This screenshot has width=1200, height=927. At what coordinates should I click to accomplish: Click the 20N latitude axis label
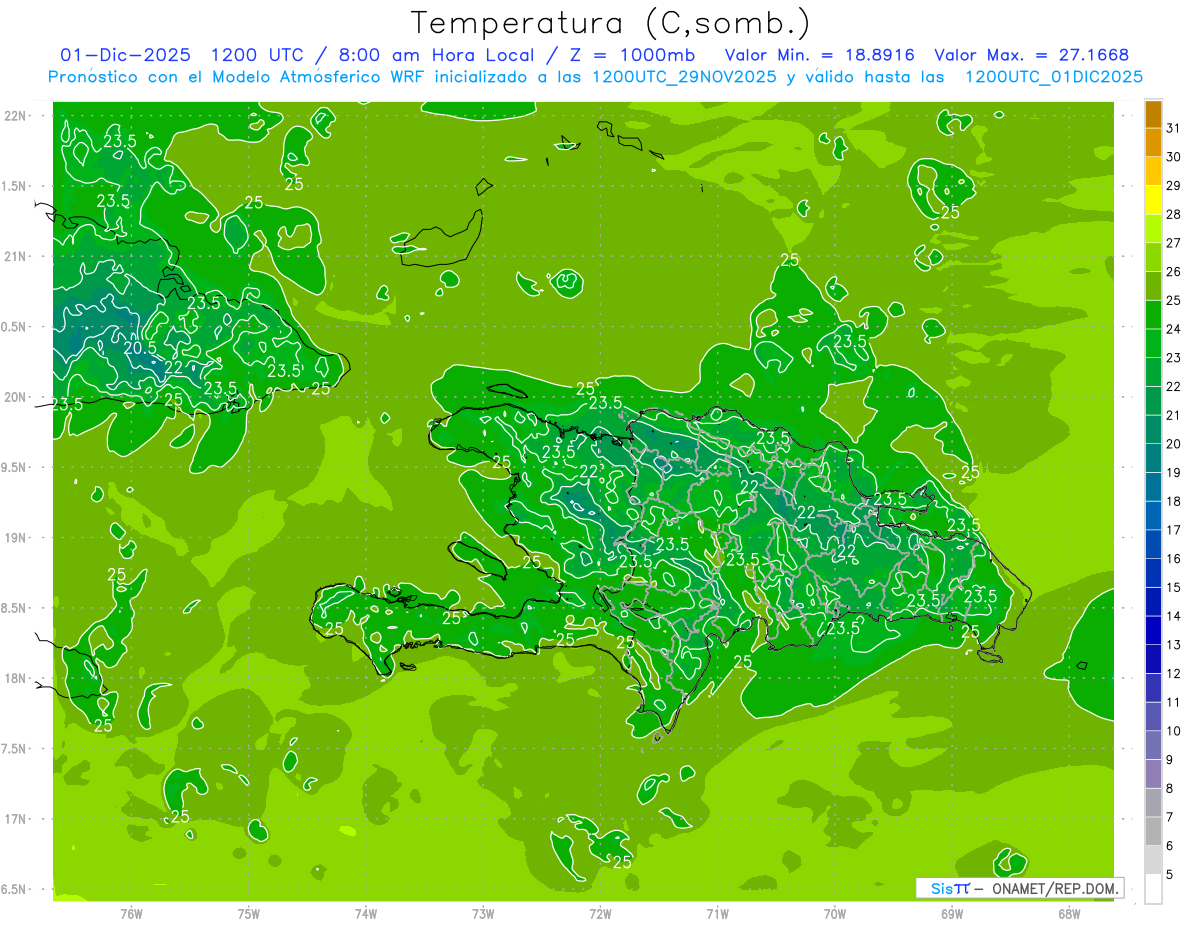point(16,397)
